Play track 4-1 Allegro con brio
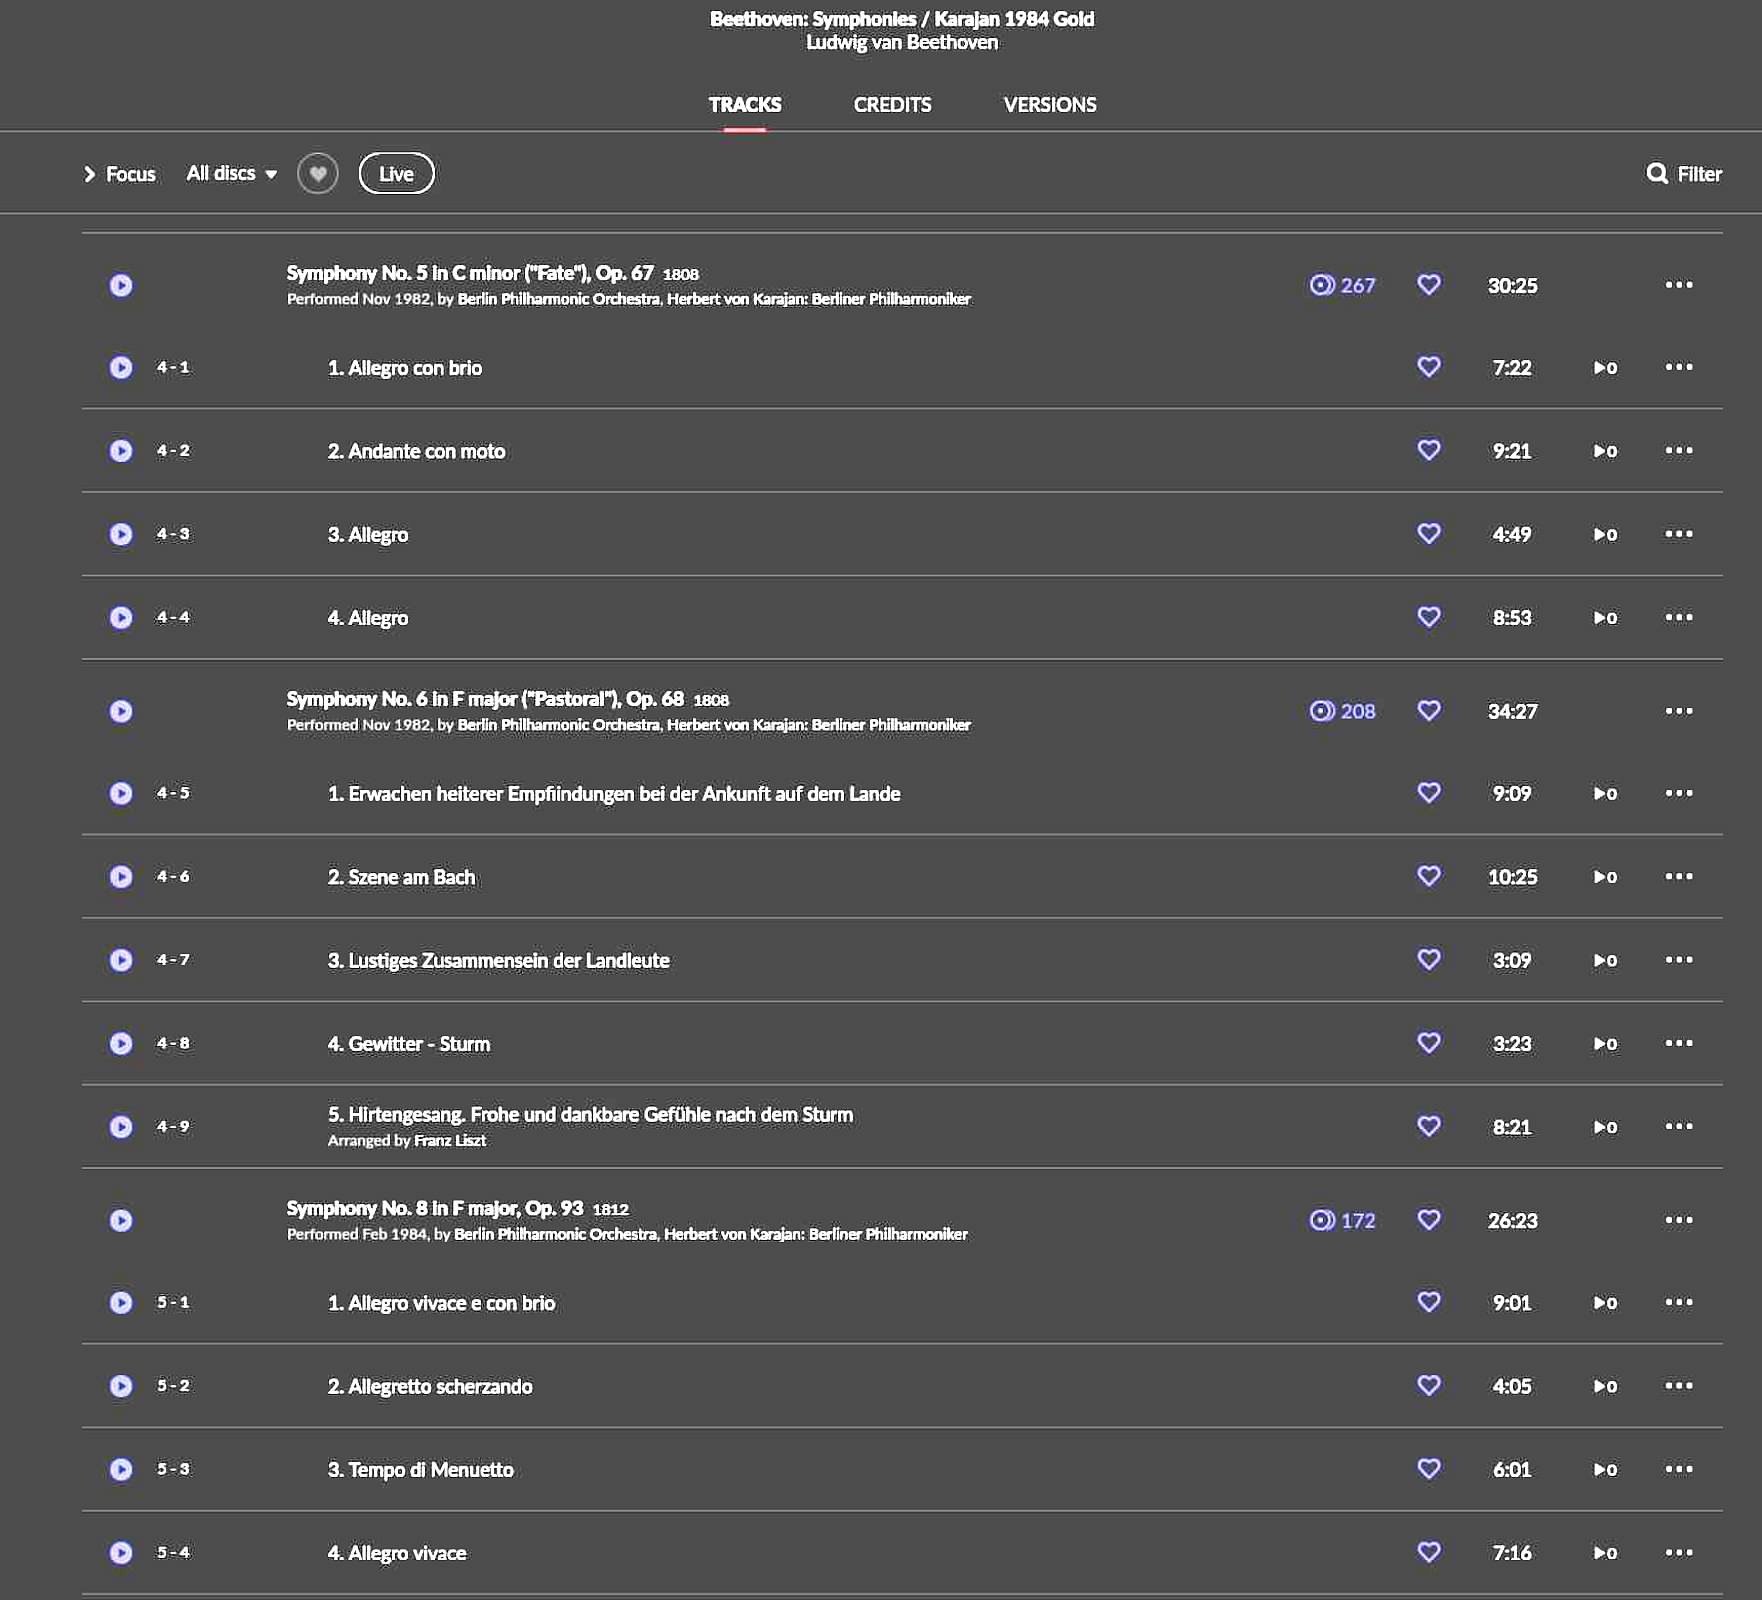The height and width of the screenshot is (1600, 1762). 121,368
